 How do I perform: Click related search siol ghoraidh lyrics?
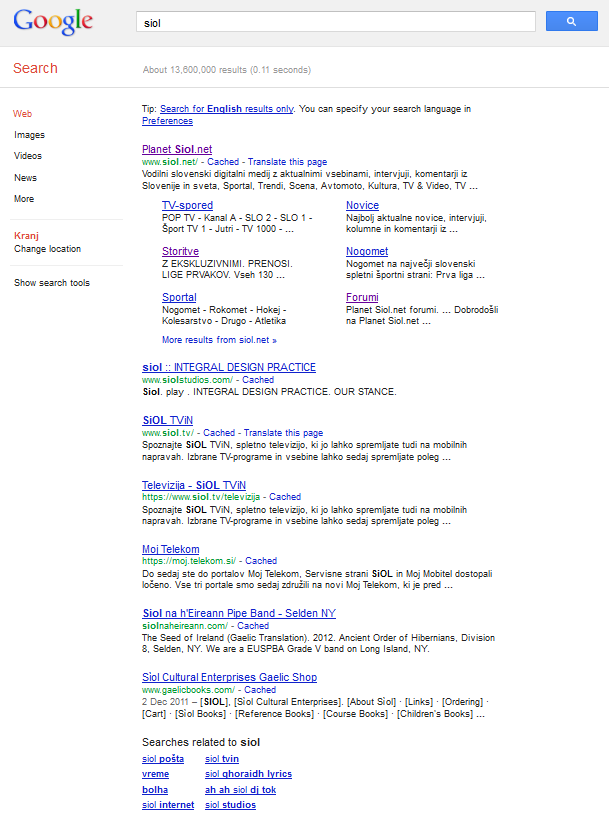point(248,774)
